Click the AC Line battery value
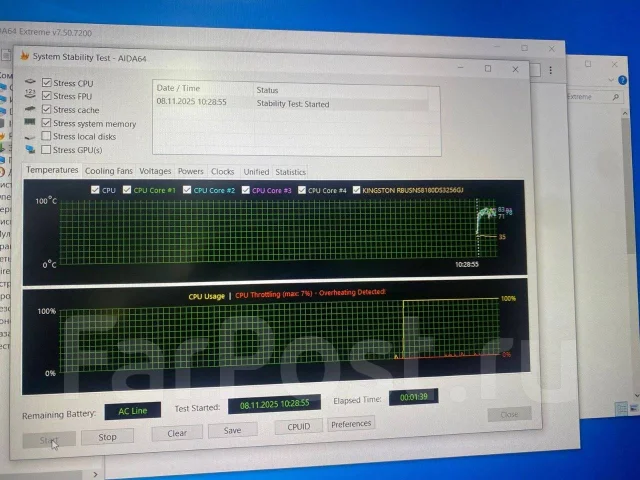The width and height of the screenshot is (640, 480). tap(133, 411)
